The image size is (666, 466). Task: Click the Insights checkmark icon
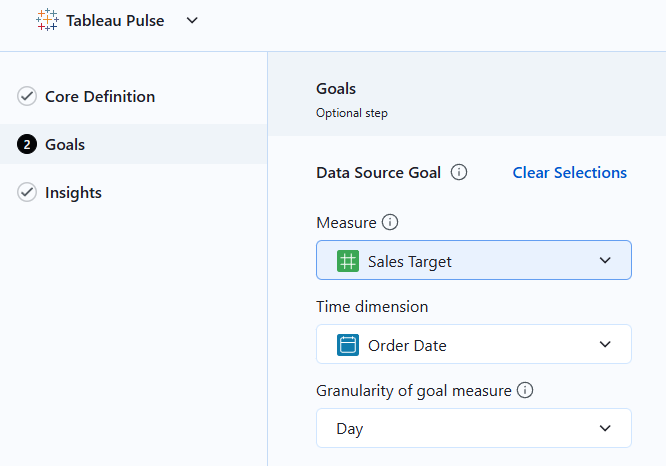click(x=27, y=192)
